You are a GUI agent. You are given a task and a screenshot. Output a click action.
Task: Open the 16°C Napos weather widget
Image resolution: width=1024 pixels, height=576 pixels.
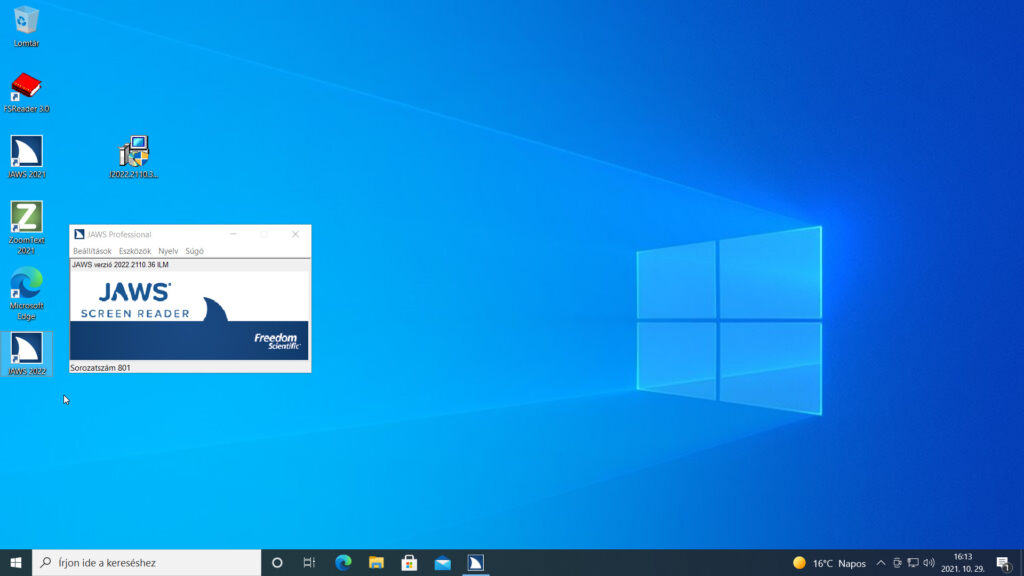(x=829, y=563)
